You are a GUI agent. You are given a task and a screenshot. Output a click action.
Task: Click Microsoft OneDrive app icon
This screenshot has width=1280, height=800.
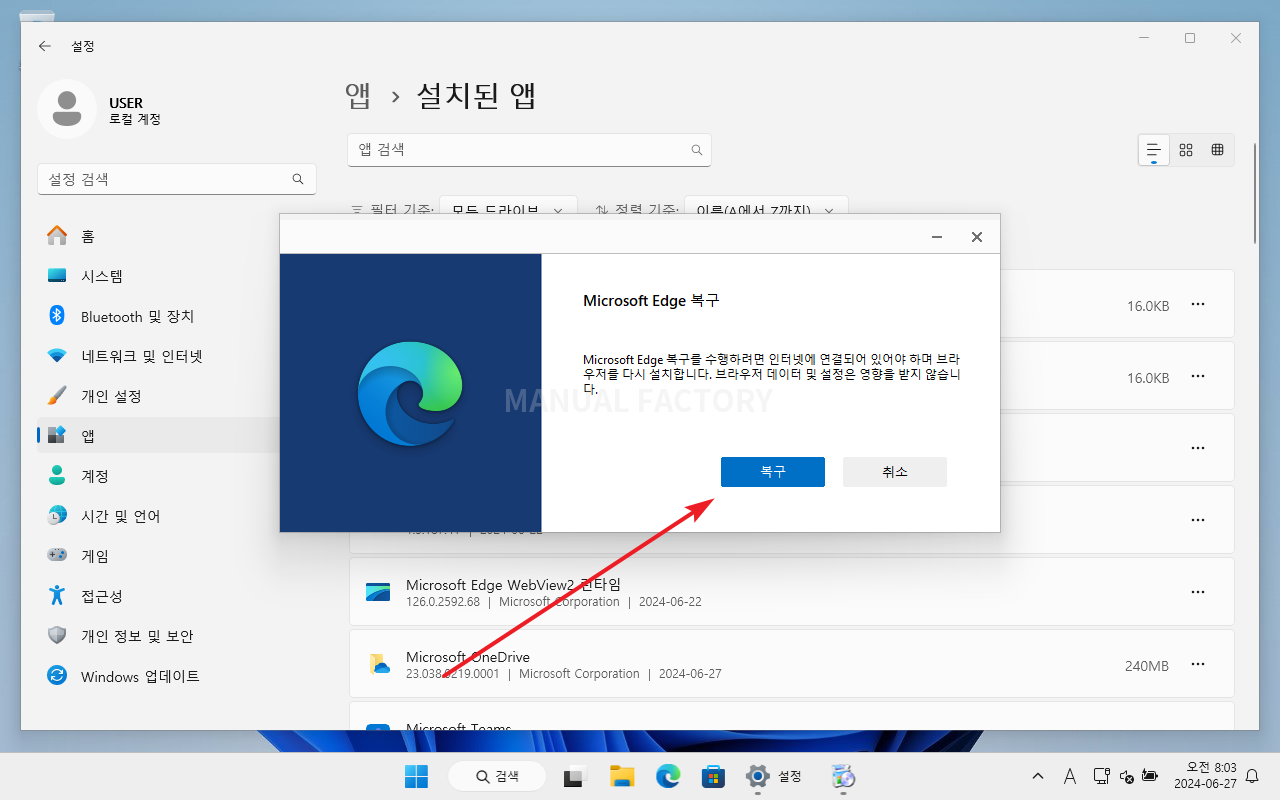378,664
